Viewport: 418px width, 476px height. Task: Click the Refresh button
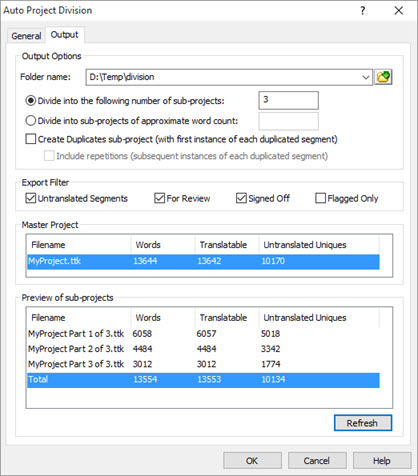click(363, 423)
